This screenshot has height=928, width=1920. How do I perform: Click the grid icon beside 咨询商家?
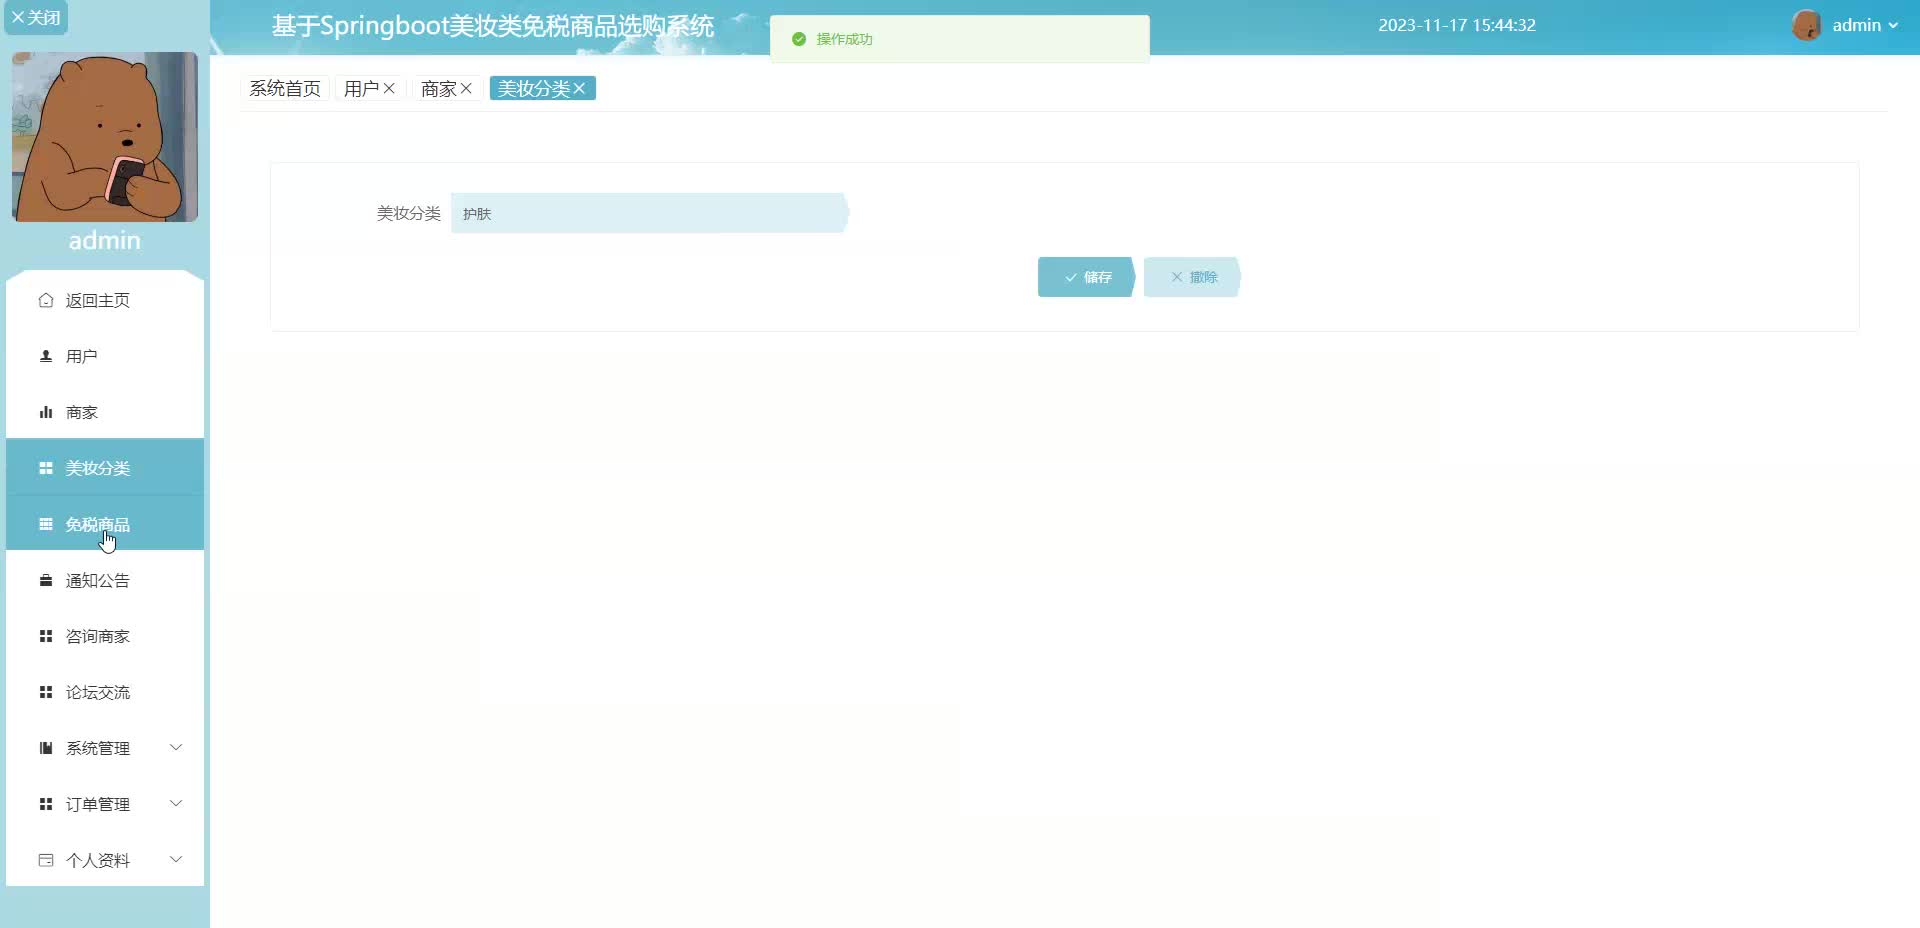pyautogui.click(x=45, y=636)
